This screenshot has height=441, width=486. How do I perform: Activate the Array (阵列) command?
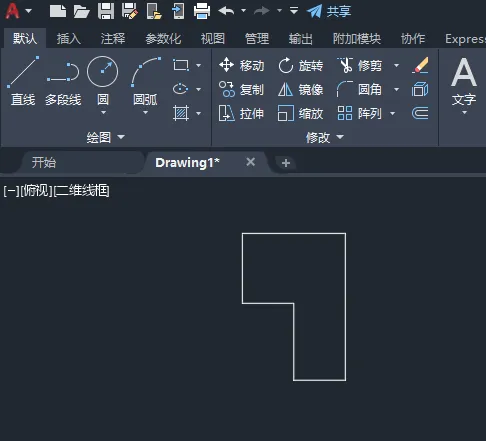(359, 113)
